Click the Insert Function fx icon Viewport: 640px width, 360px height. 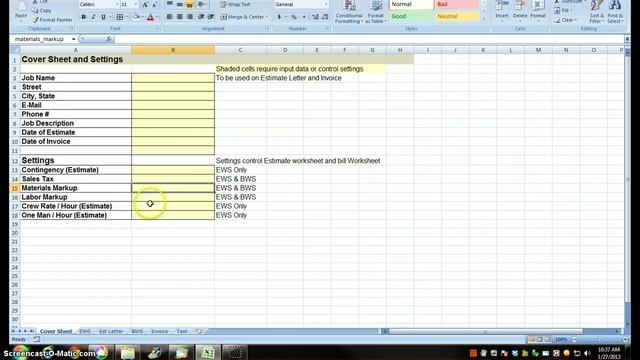click(x=109, y=39)
